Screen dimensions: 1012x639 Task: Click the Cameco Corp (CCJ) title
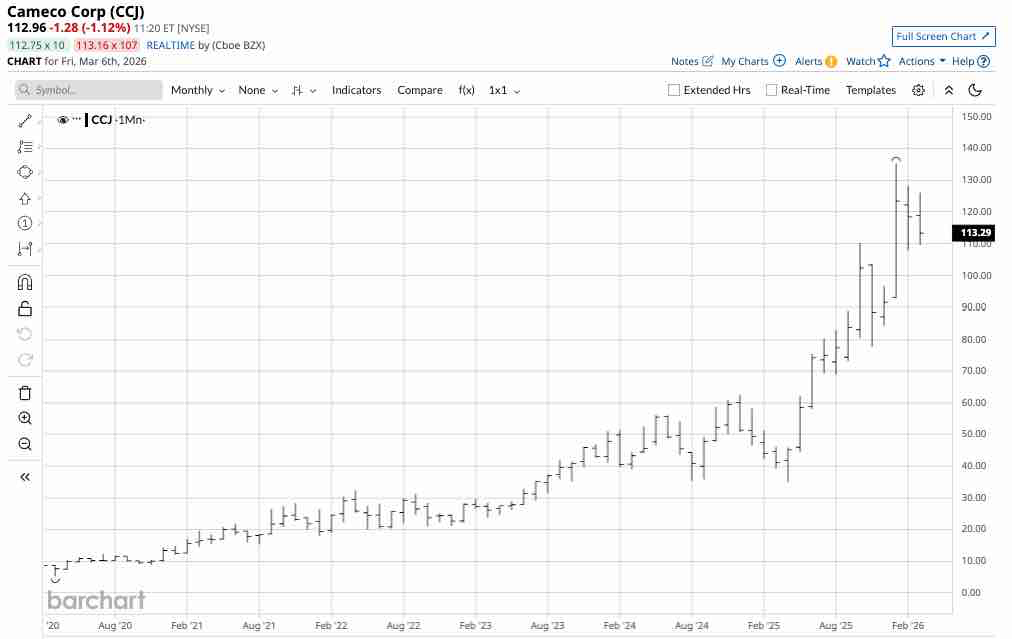pos(76,12)
